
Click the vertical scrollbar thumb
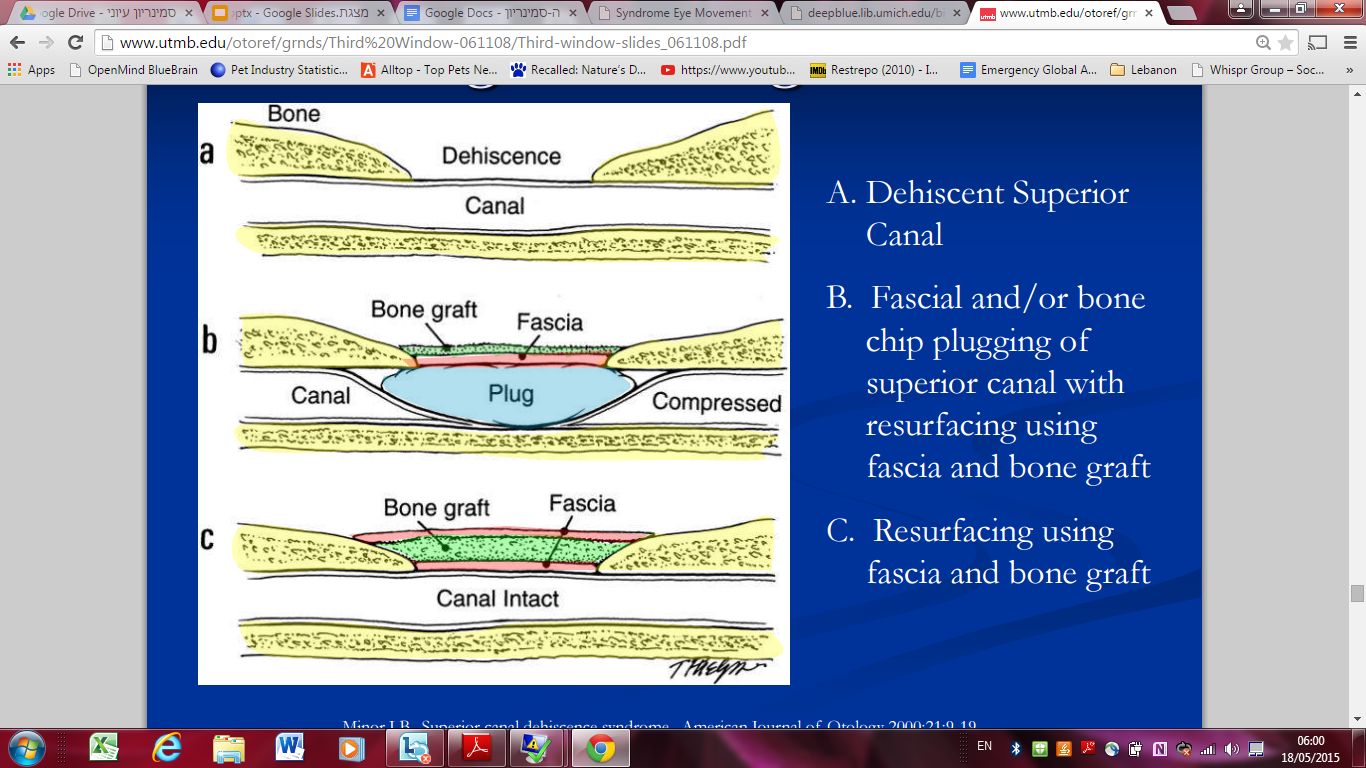[1357, 593]
